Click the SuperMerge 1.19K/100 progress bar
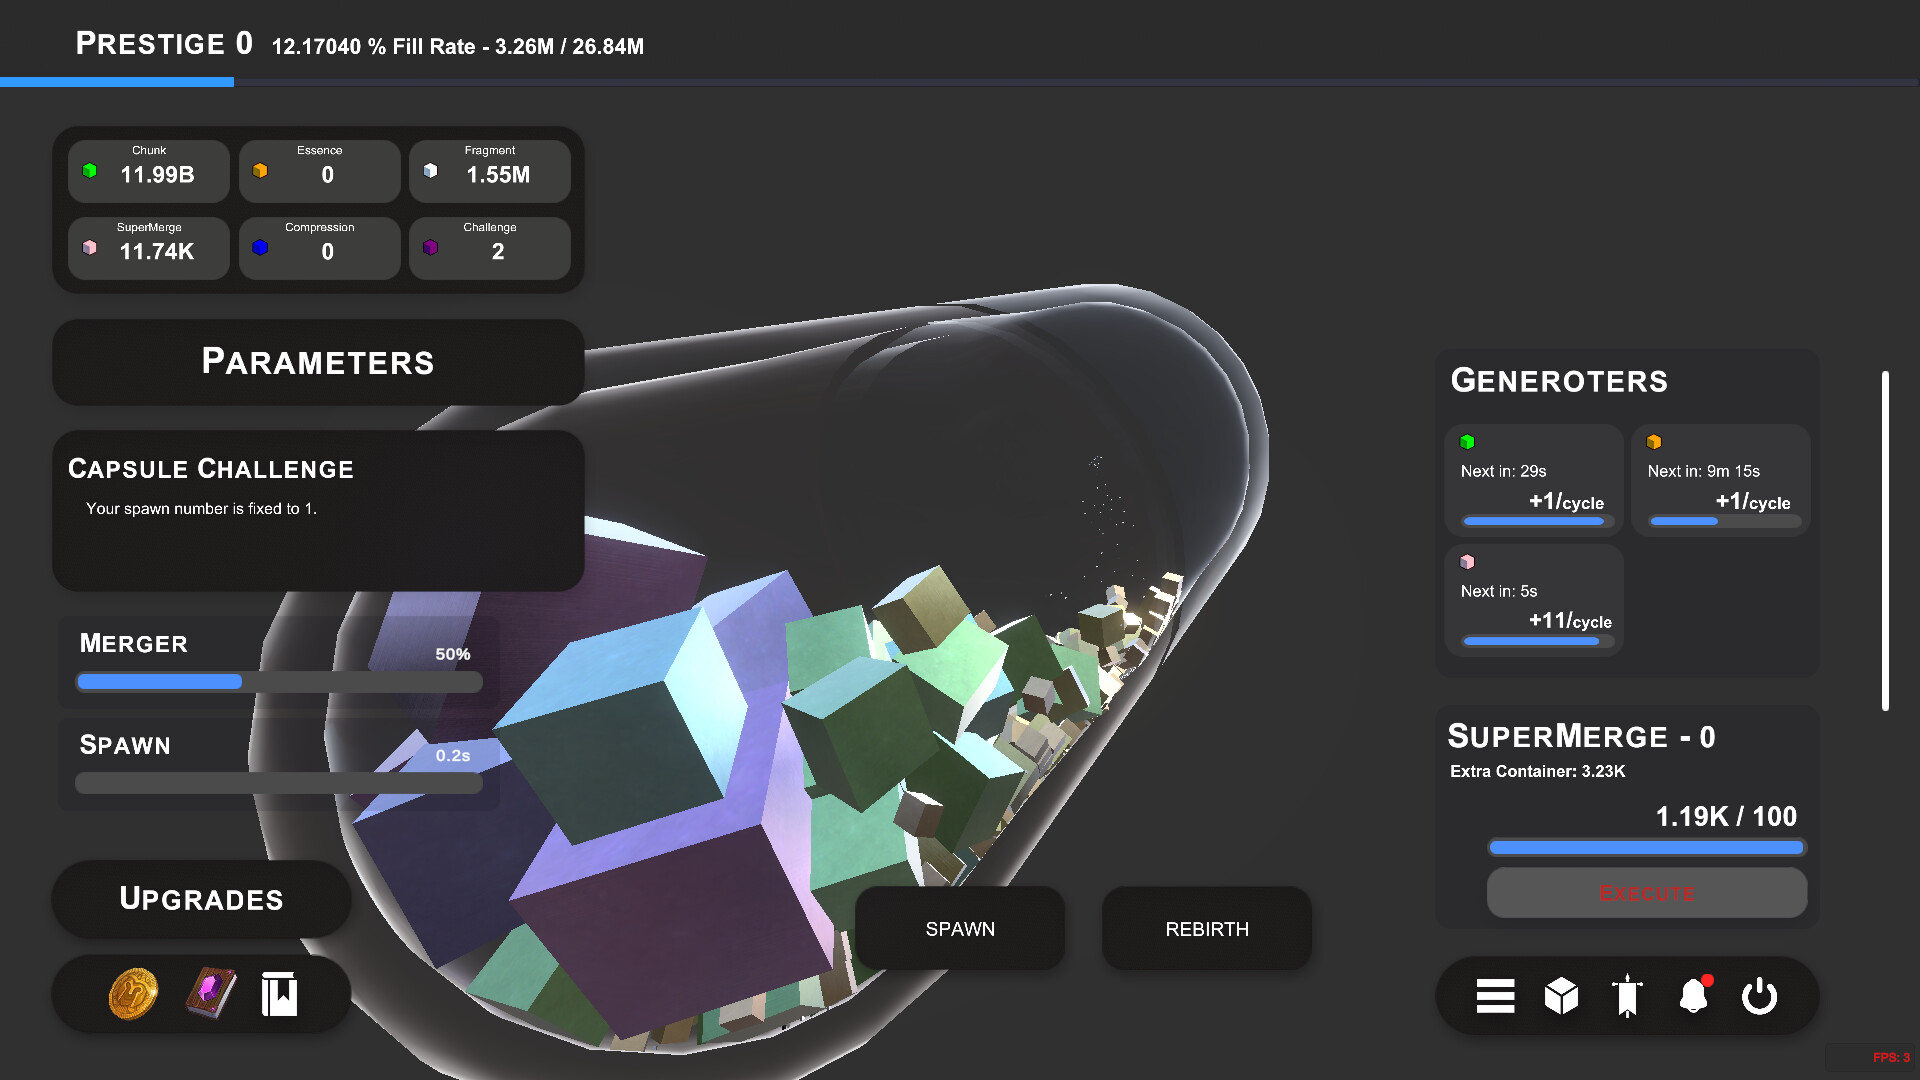 coord(1646,847)
